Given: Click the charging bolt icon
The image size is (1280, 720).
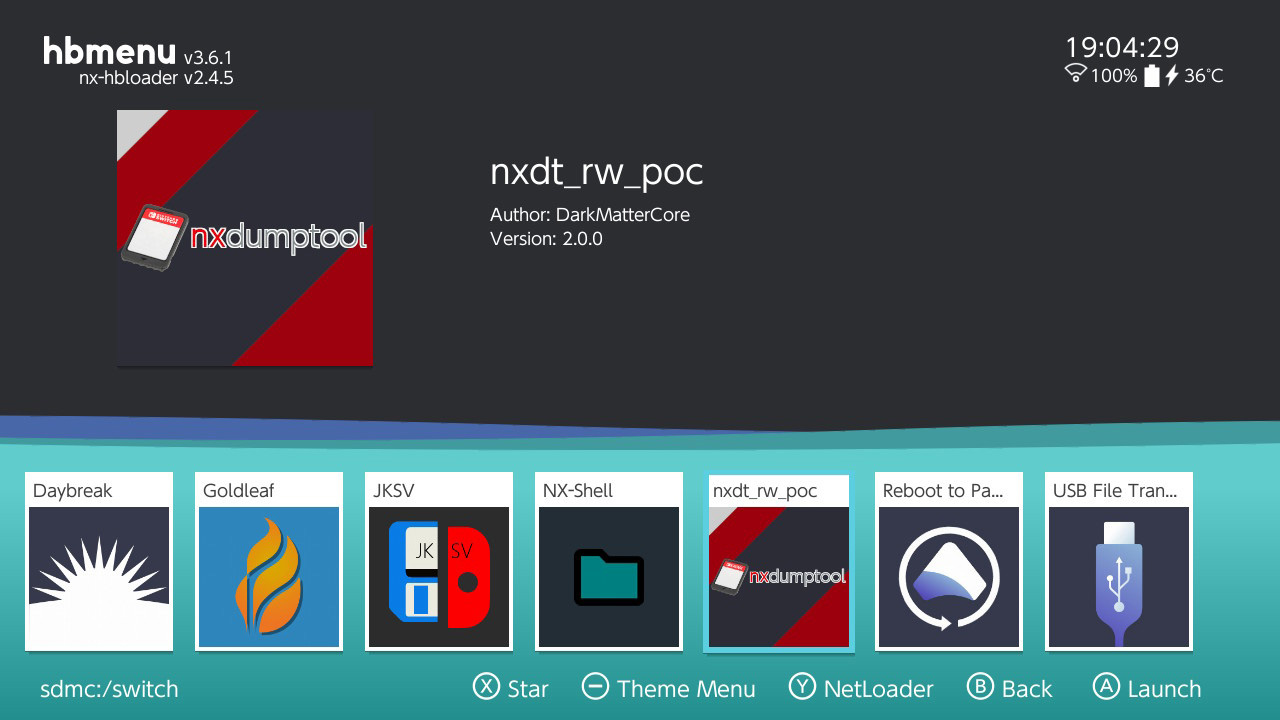Looking at the screenshot, I should [1172, 75].
